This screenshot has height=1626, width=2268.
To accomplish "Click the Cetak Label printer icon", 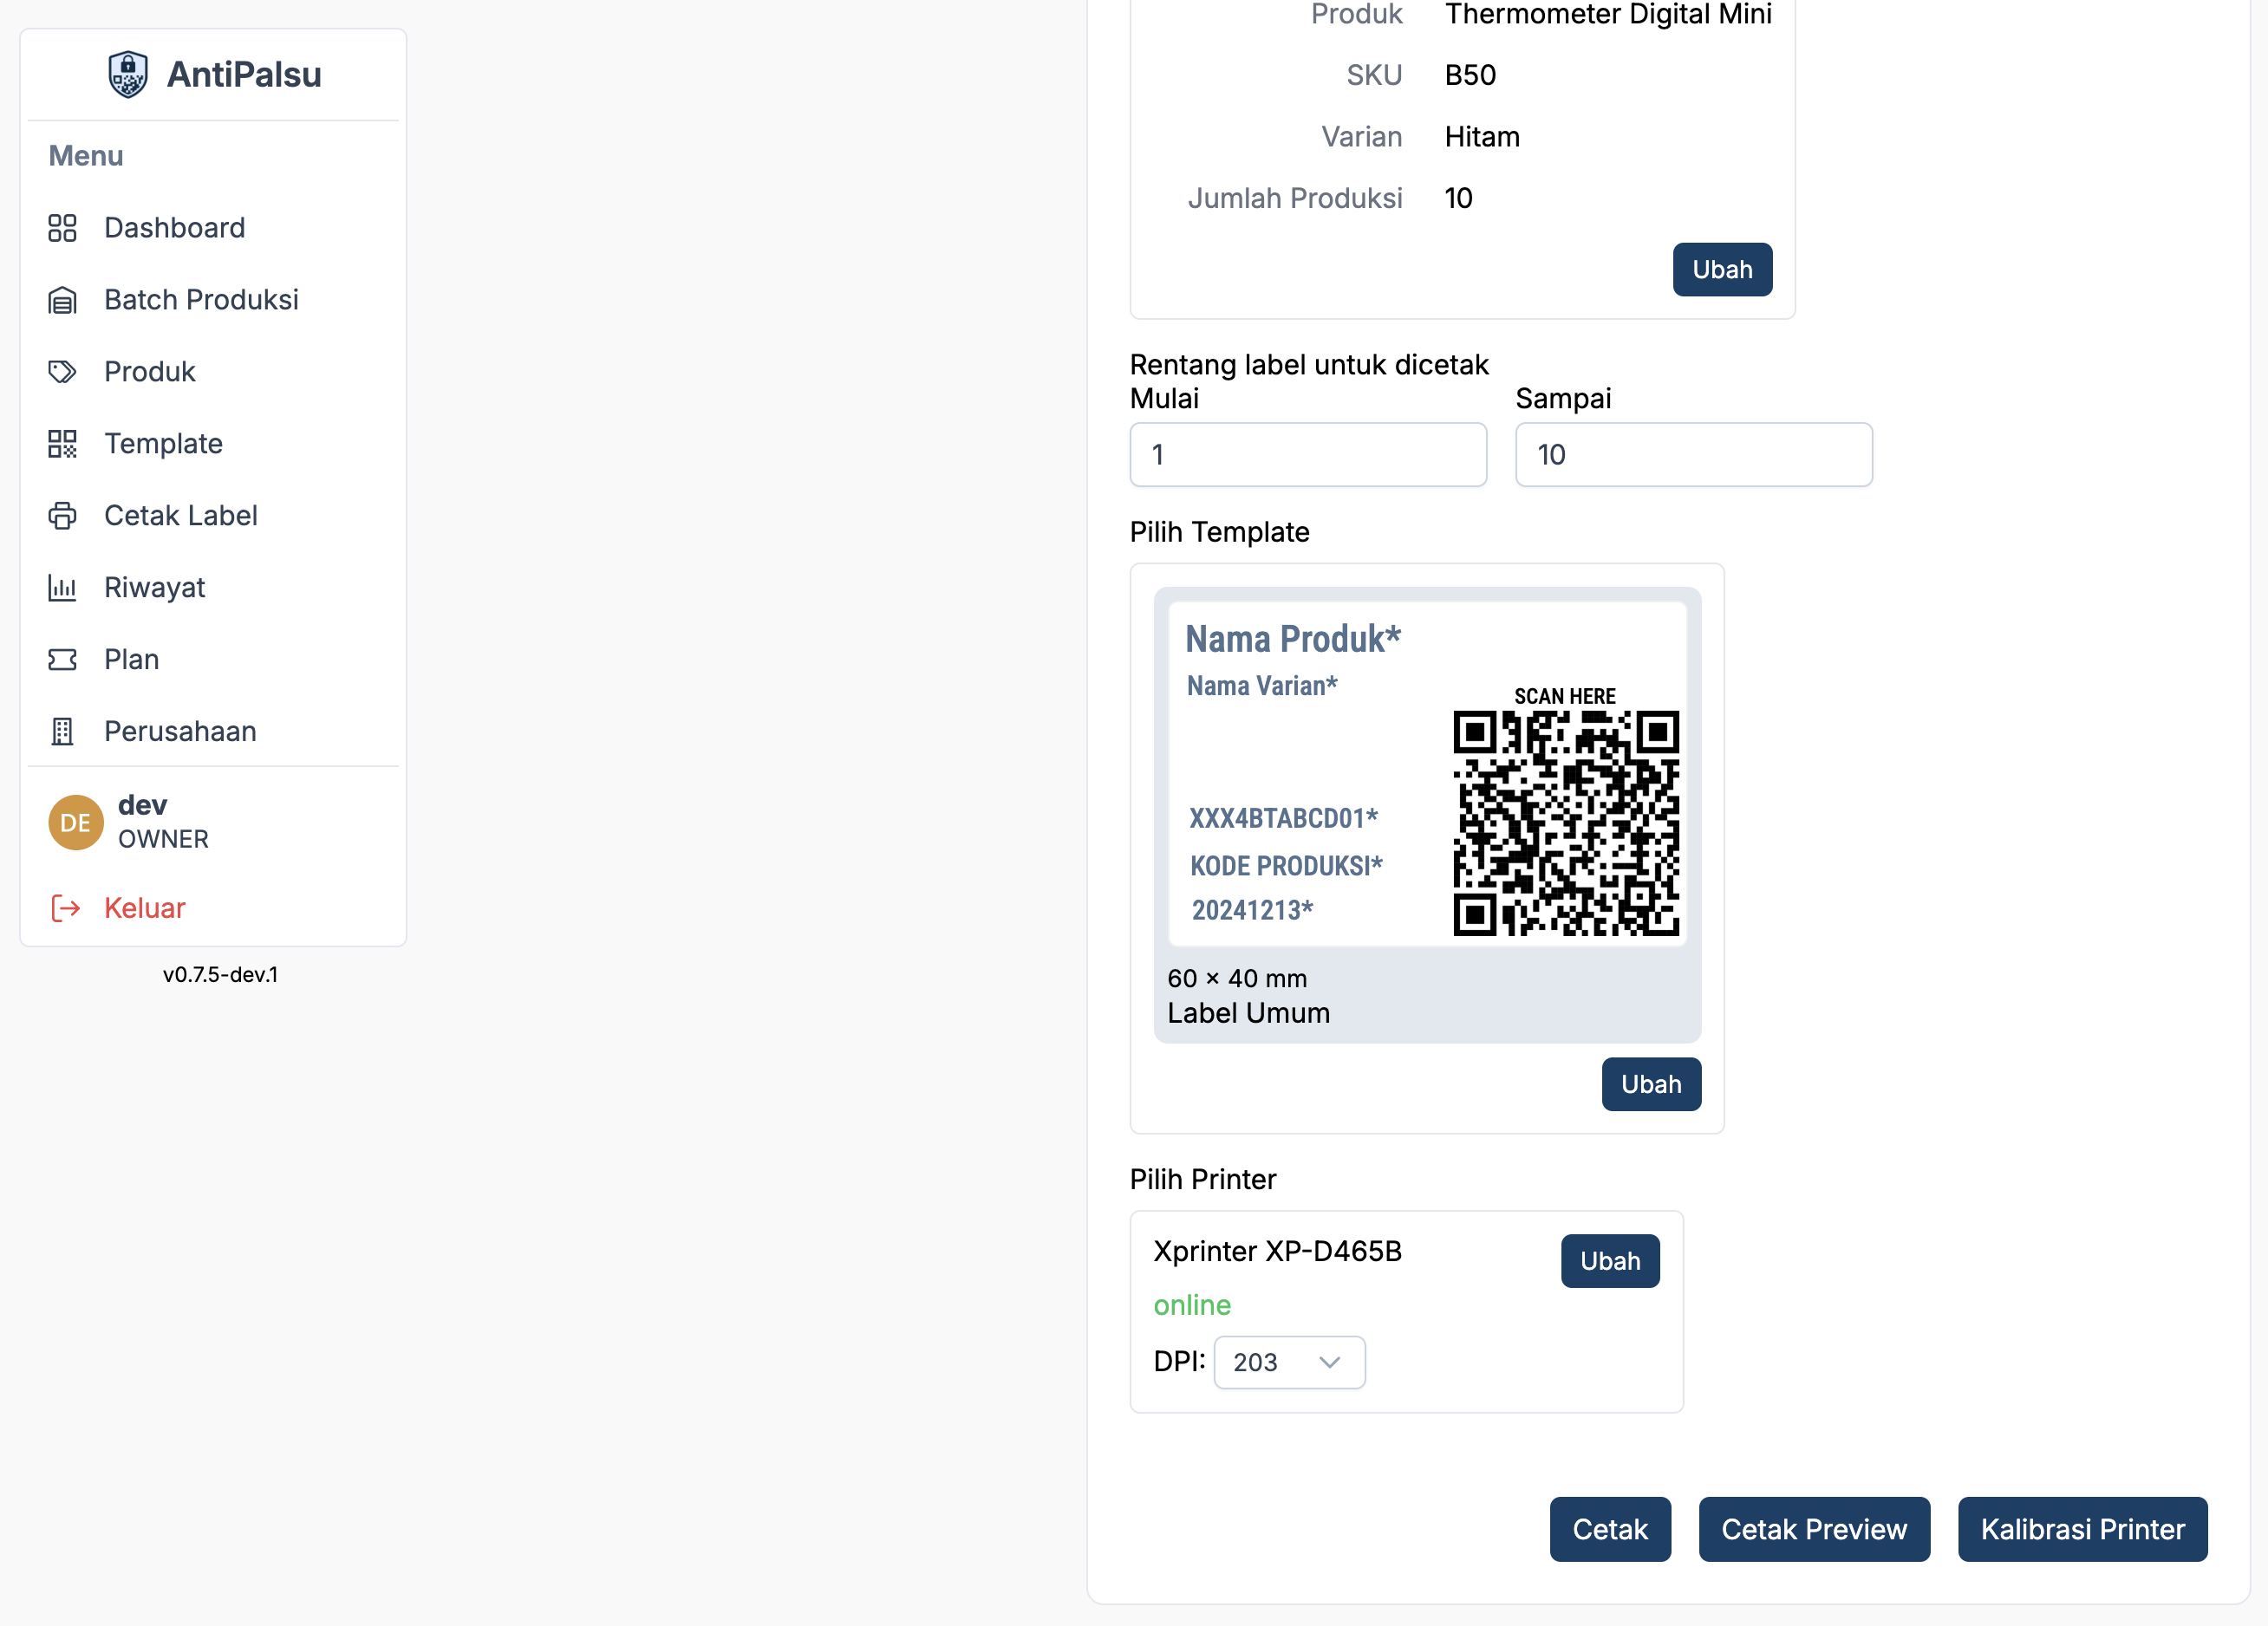I will coord(62,516).
